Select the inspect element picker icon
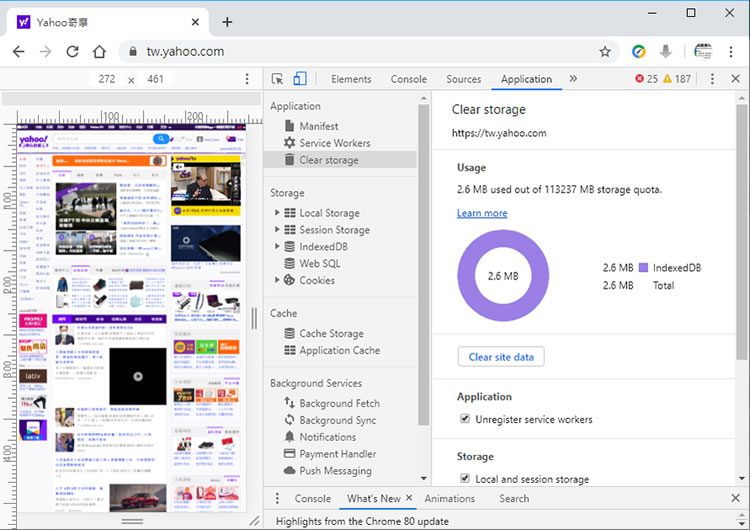Image resolution: width=750 pixels, height=530 pixels. (277, 79)
